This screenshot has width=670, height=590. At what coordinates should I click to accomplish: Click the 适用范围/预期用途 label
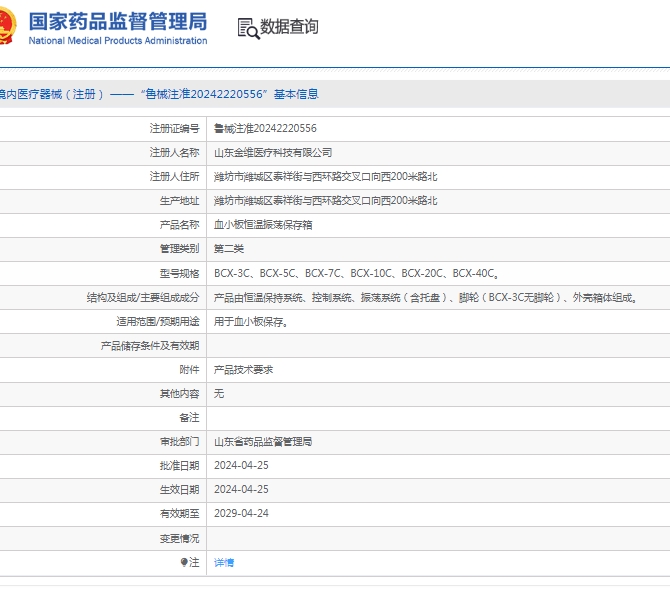[158, 322]
